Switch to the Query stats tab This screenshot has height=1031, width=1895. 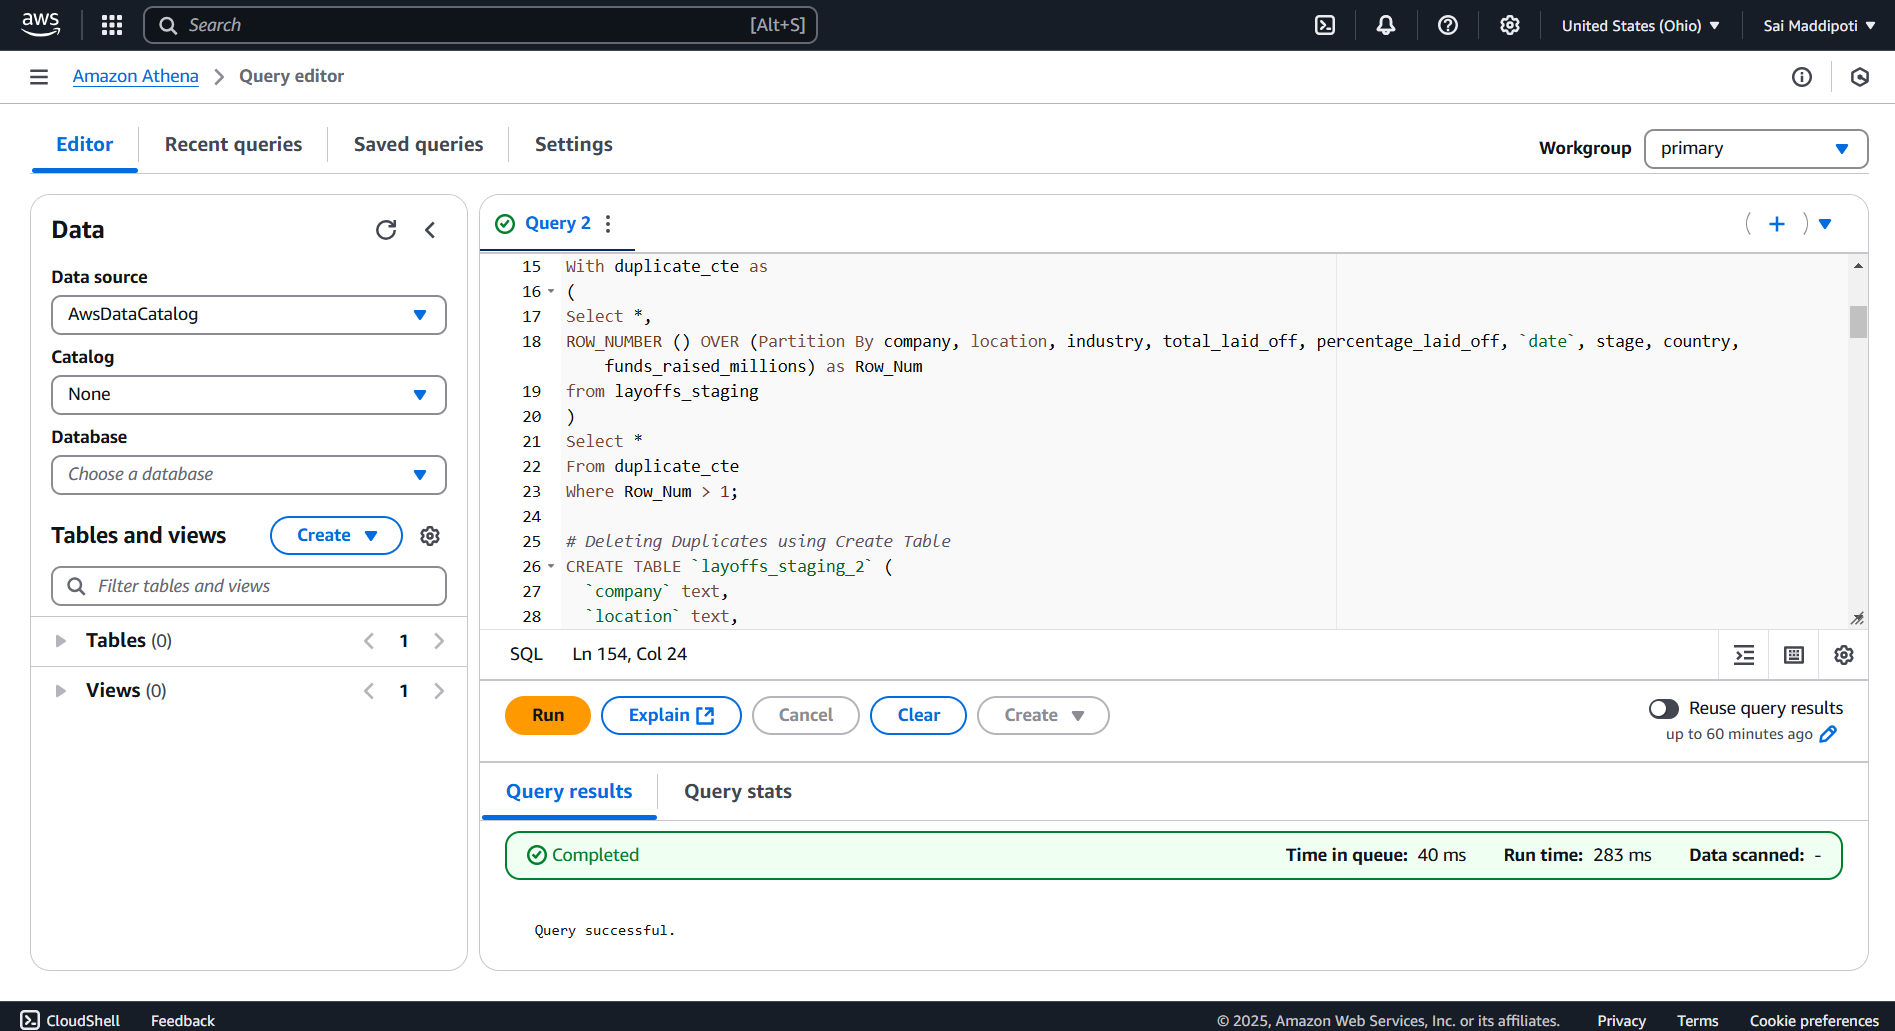pos(738,792)
